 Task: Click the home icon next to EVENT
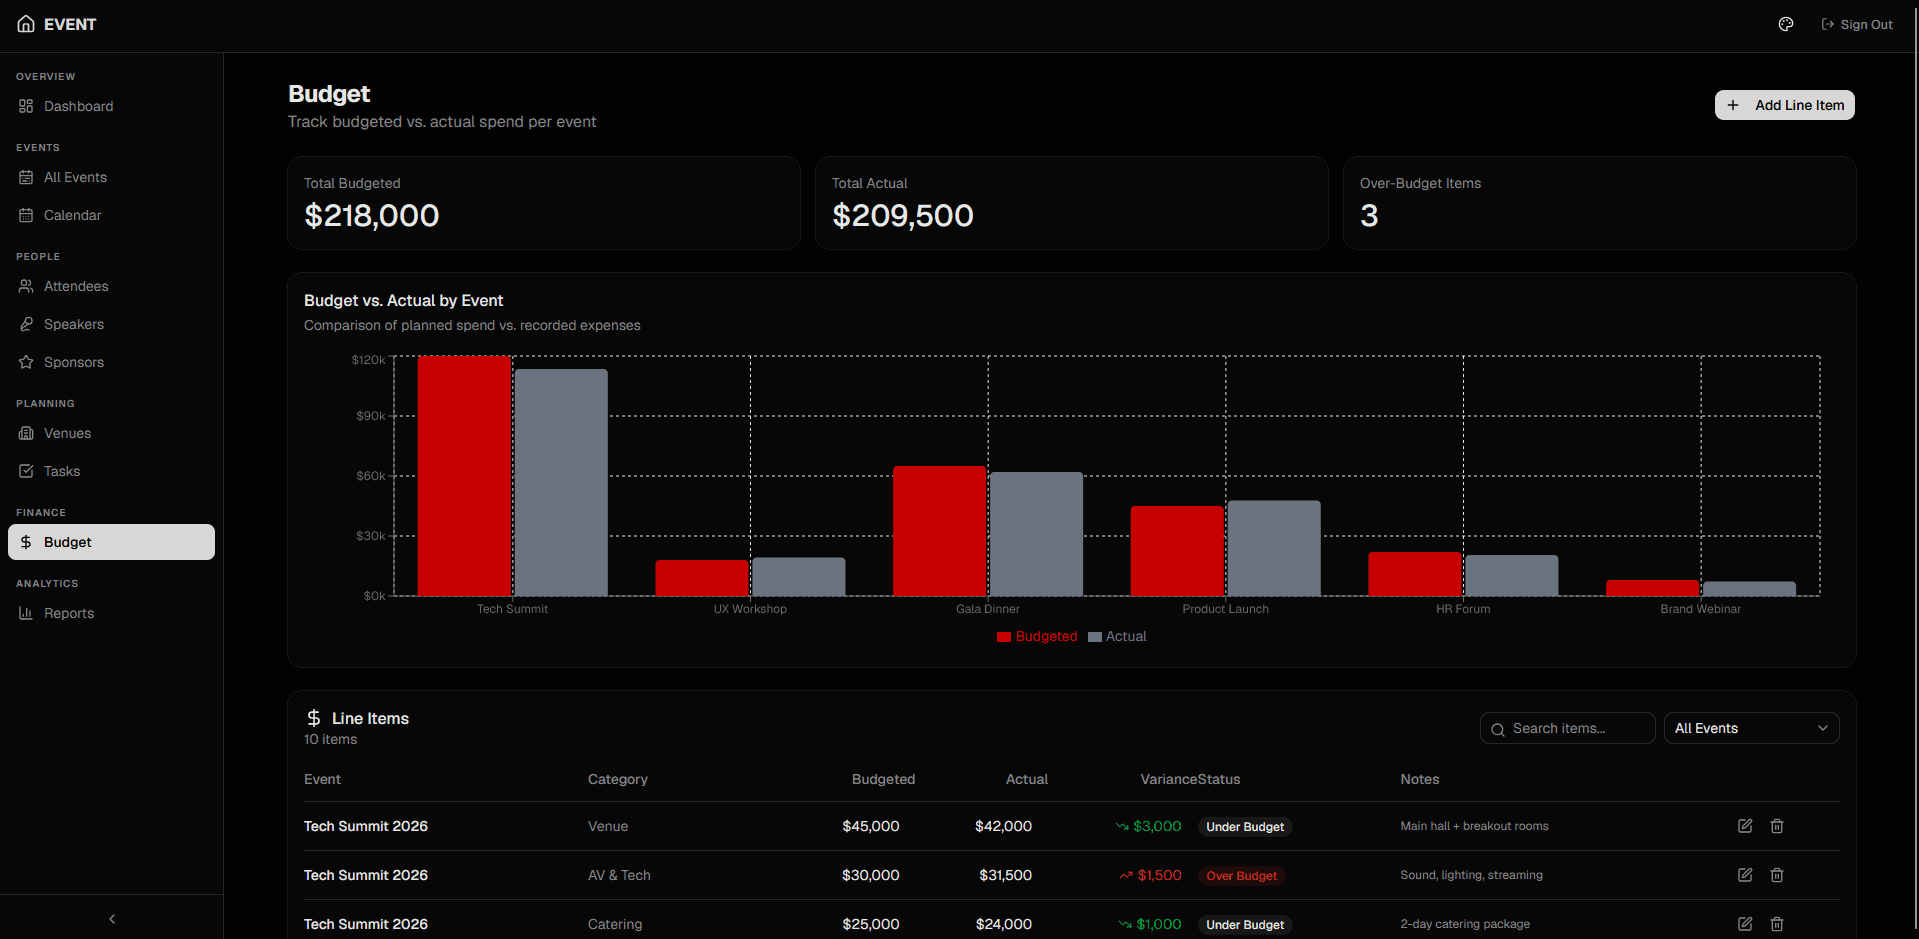pyautogui.click(x=26, y=24)
